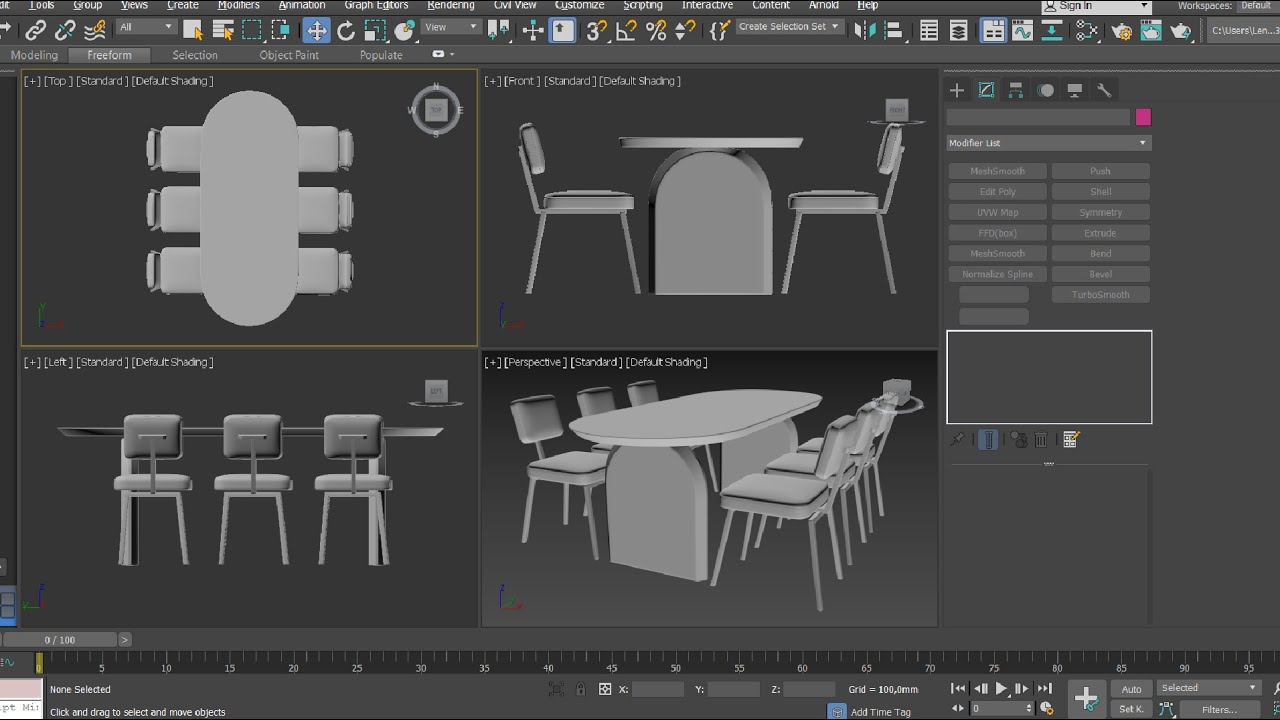Toggle Spinner Snap on main toolbar

[685, 31]
